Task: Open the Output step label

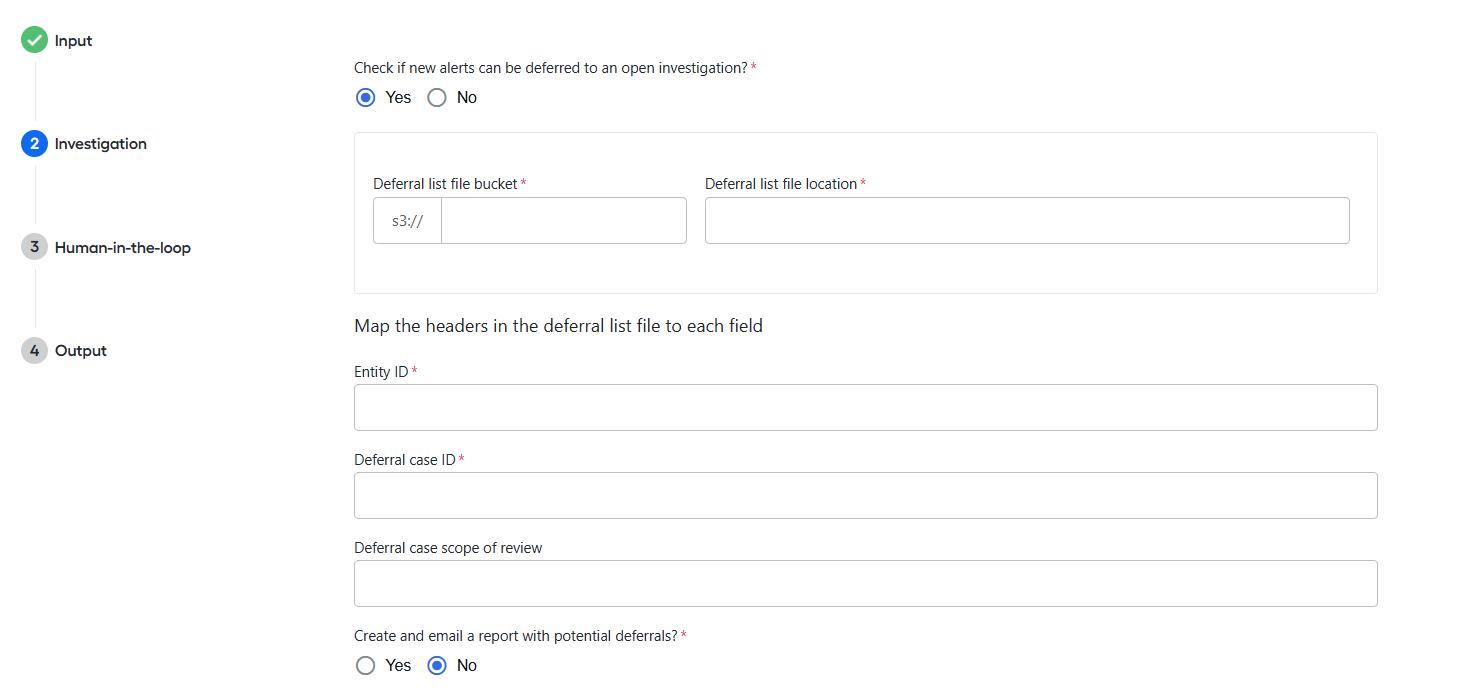Action: [81, 351]
